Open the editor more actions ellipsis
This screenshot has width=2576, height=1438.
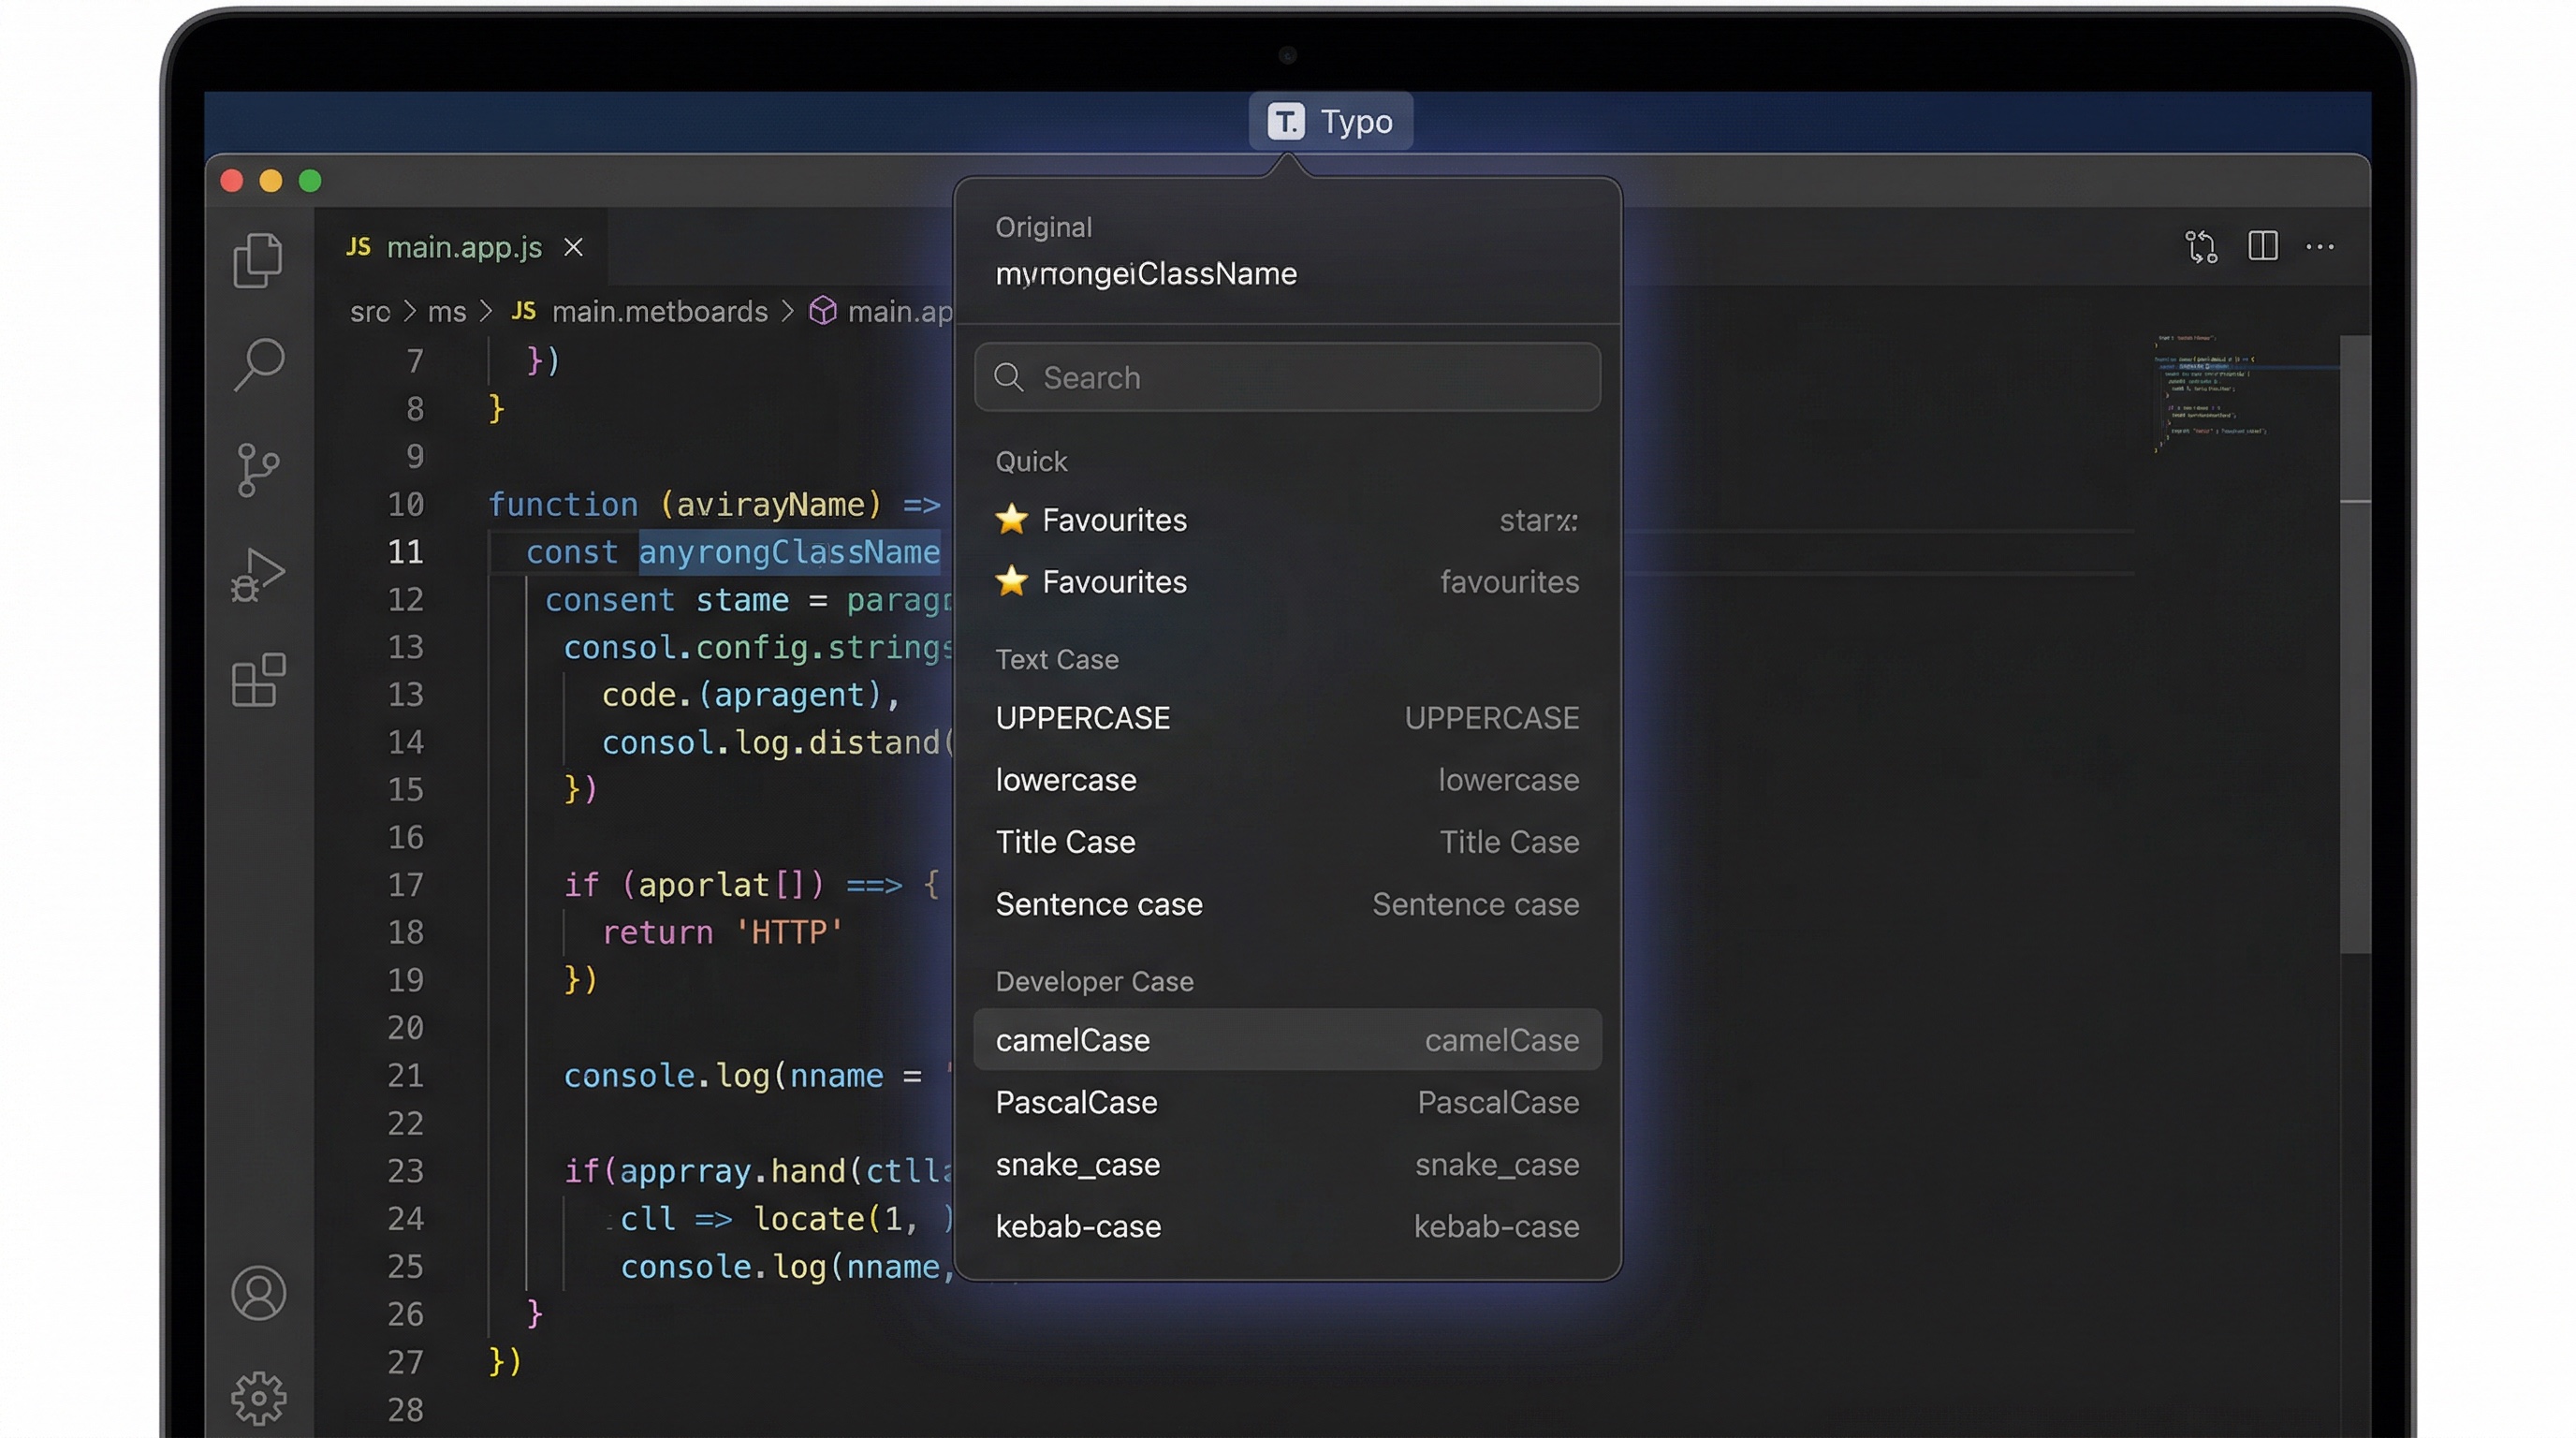(x=2320, y=246)
